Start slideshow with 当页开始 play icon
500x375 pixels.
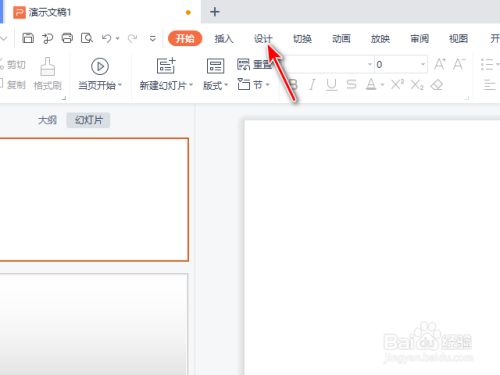[x=100, y=66]
